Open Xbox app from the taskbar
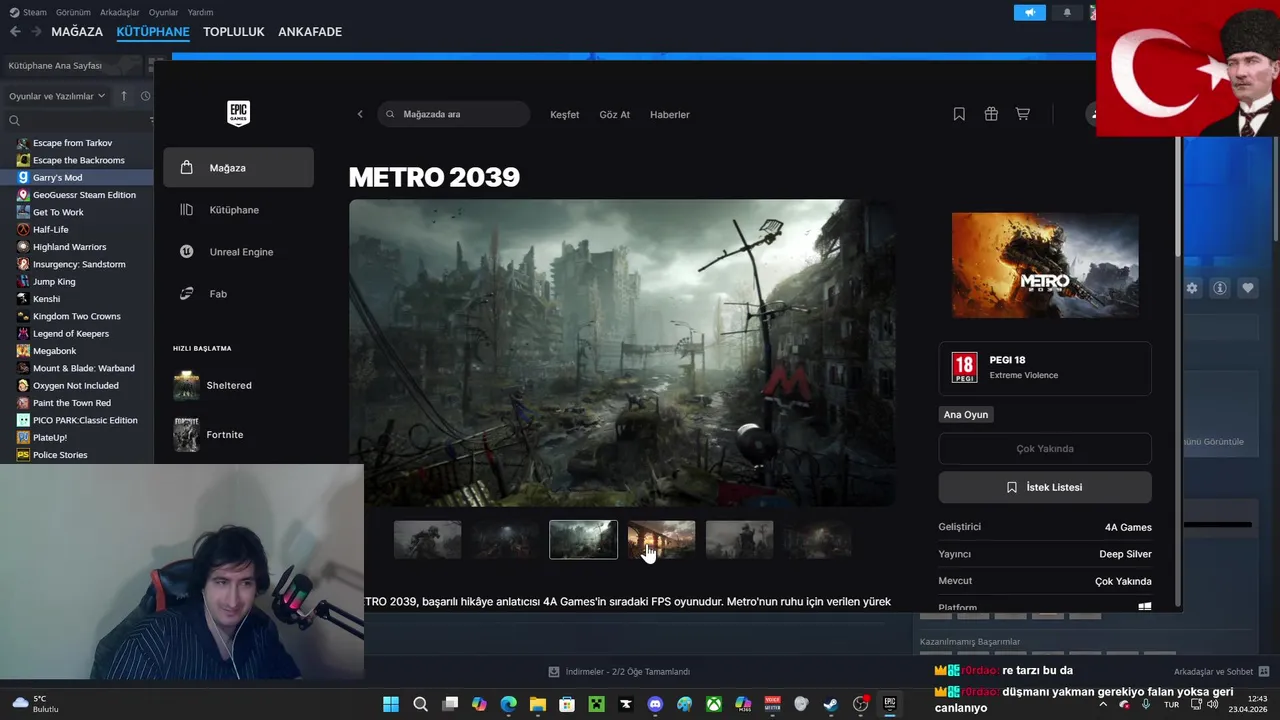The width and height of the screenshot is (1280, 720). coord(714,704)
